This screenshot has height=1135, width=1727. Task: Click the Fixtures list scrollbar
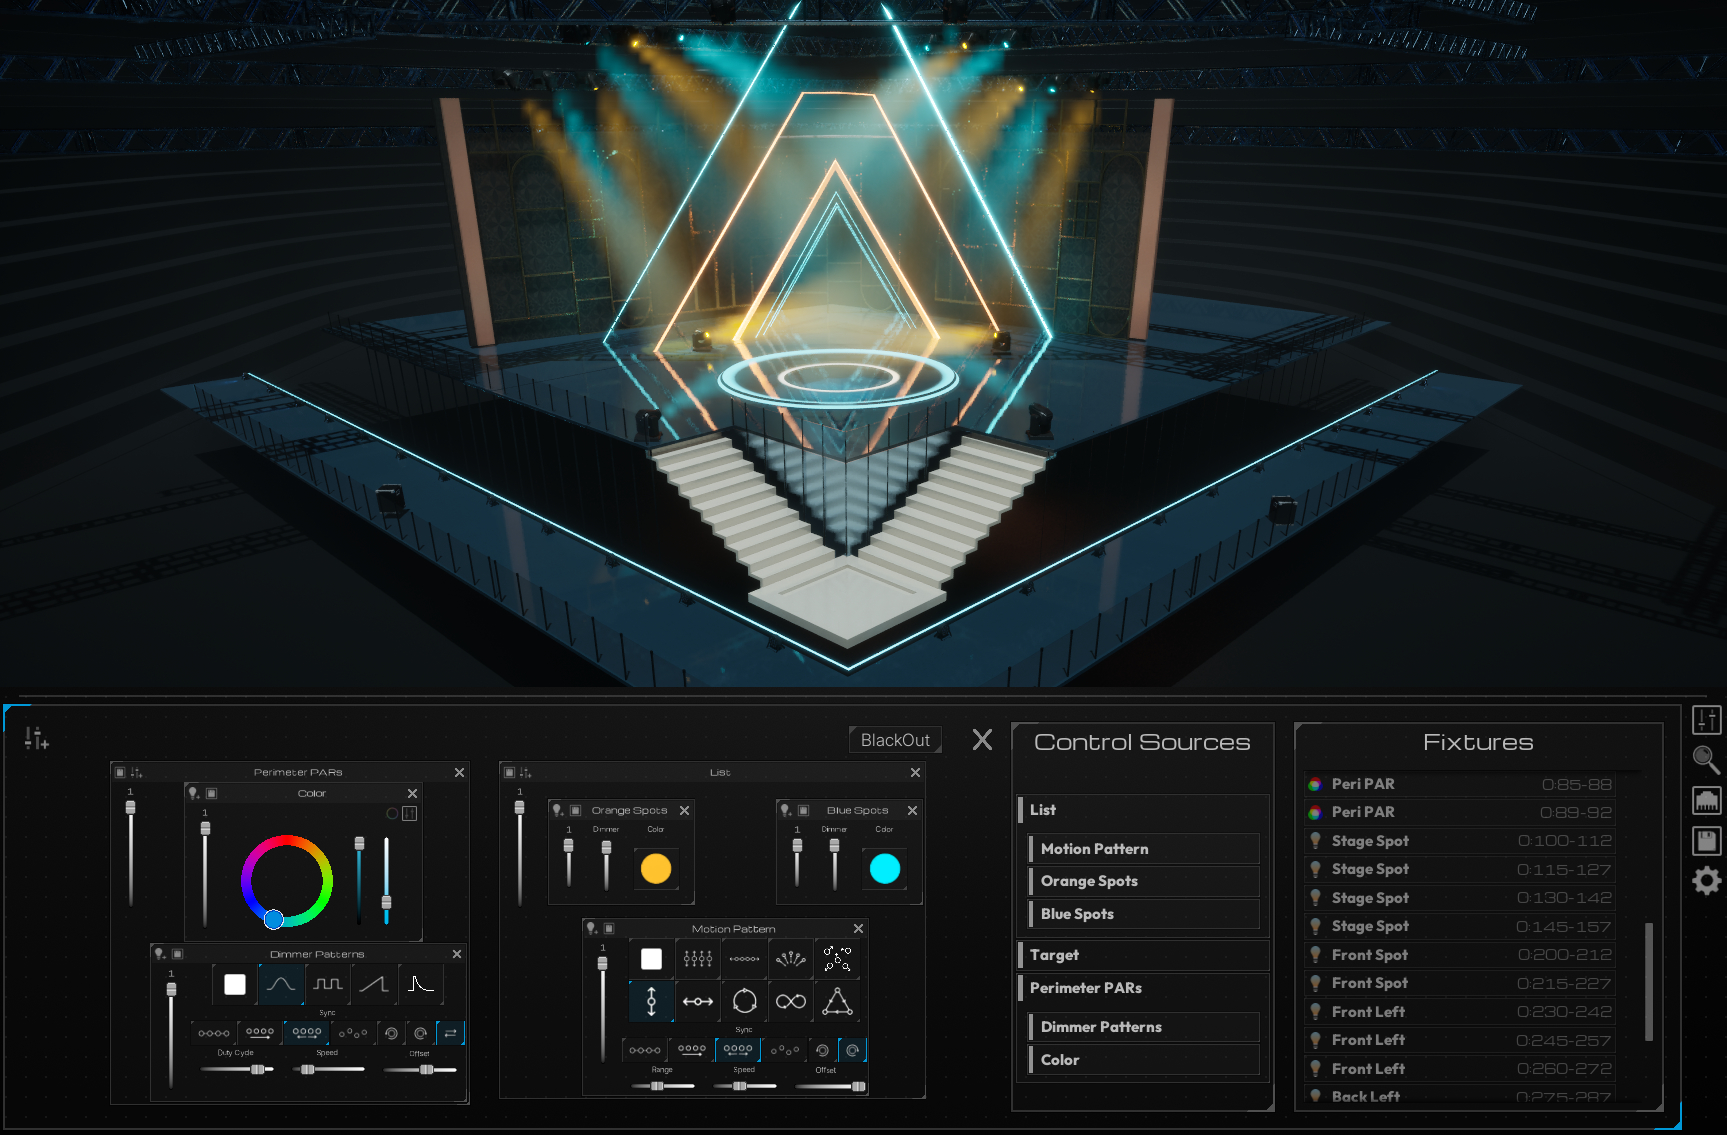(1649, 982)
